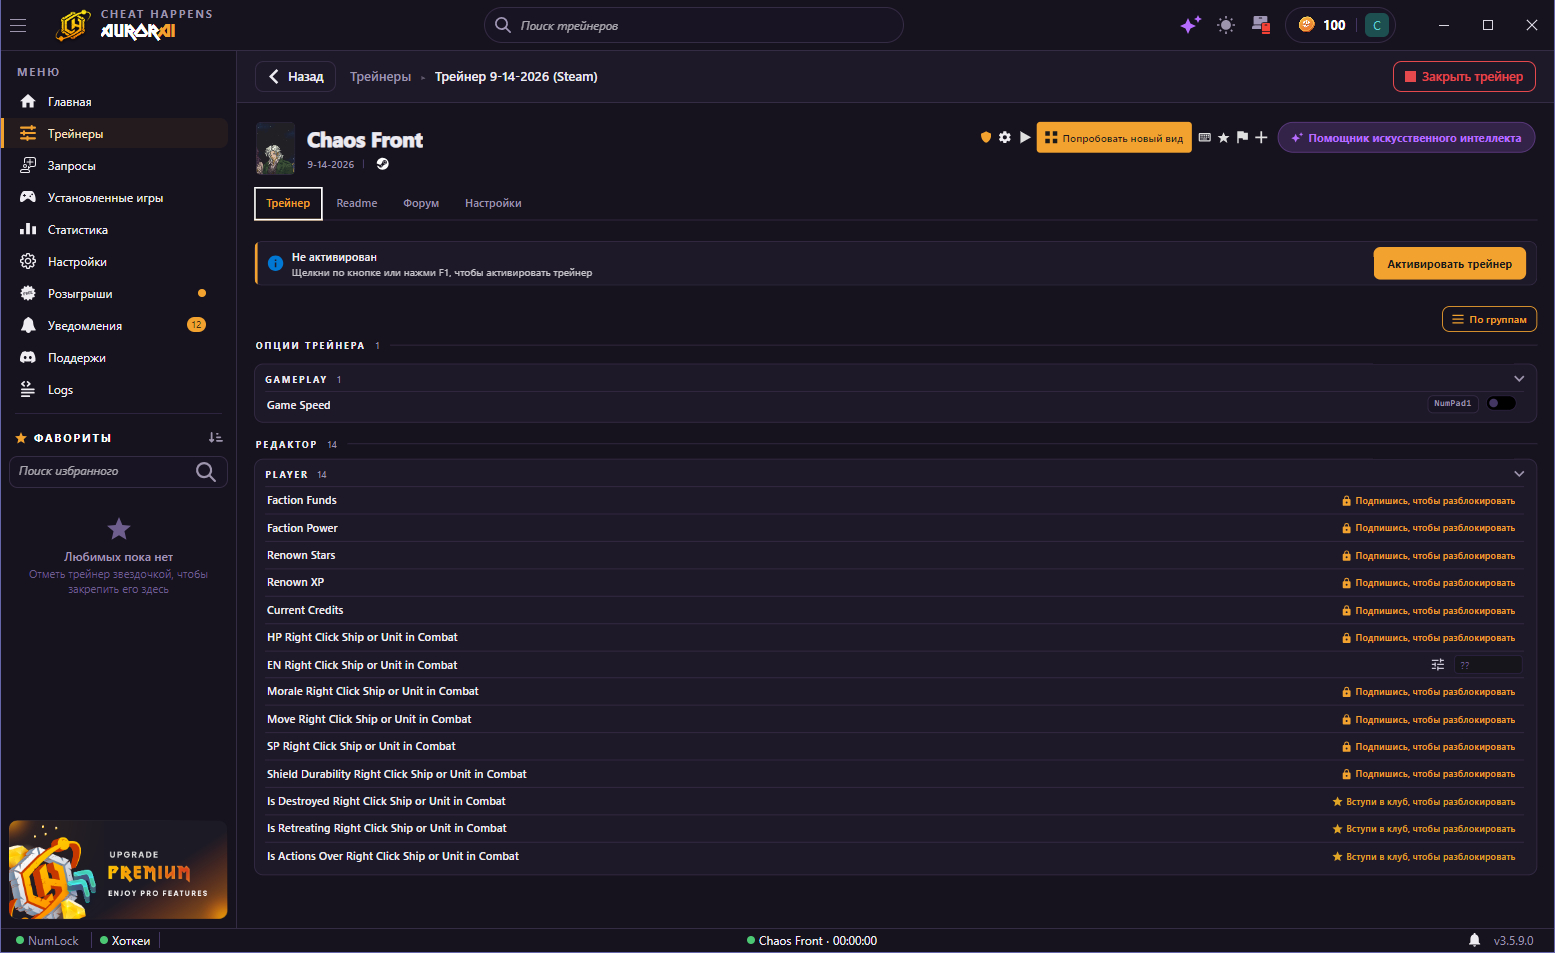Click the play icon to launch game
The width and height of the screenshot is (1555, 953).
(x=1024, y=137)
